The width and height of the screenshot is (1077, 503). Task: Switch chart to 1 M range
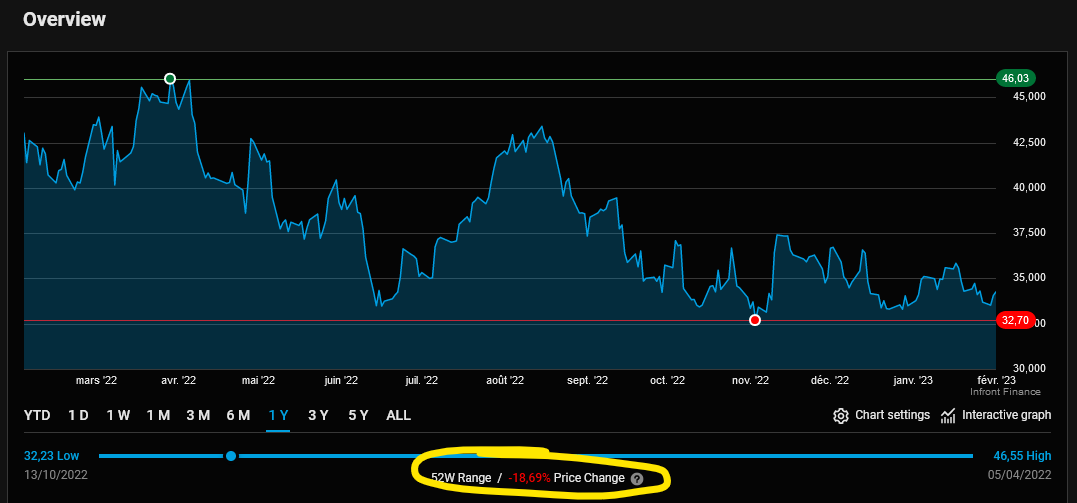[158, 415]
